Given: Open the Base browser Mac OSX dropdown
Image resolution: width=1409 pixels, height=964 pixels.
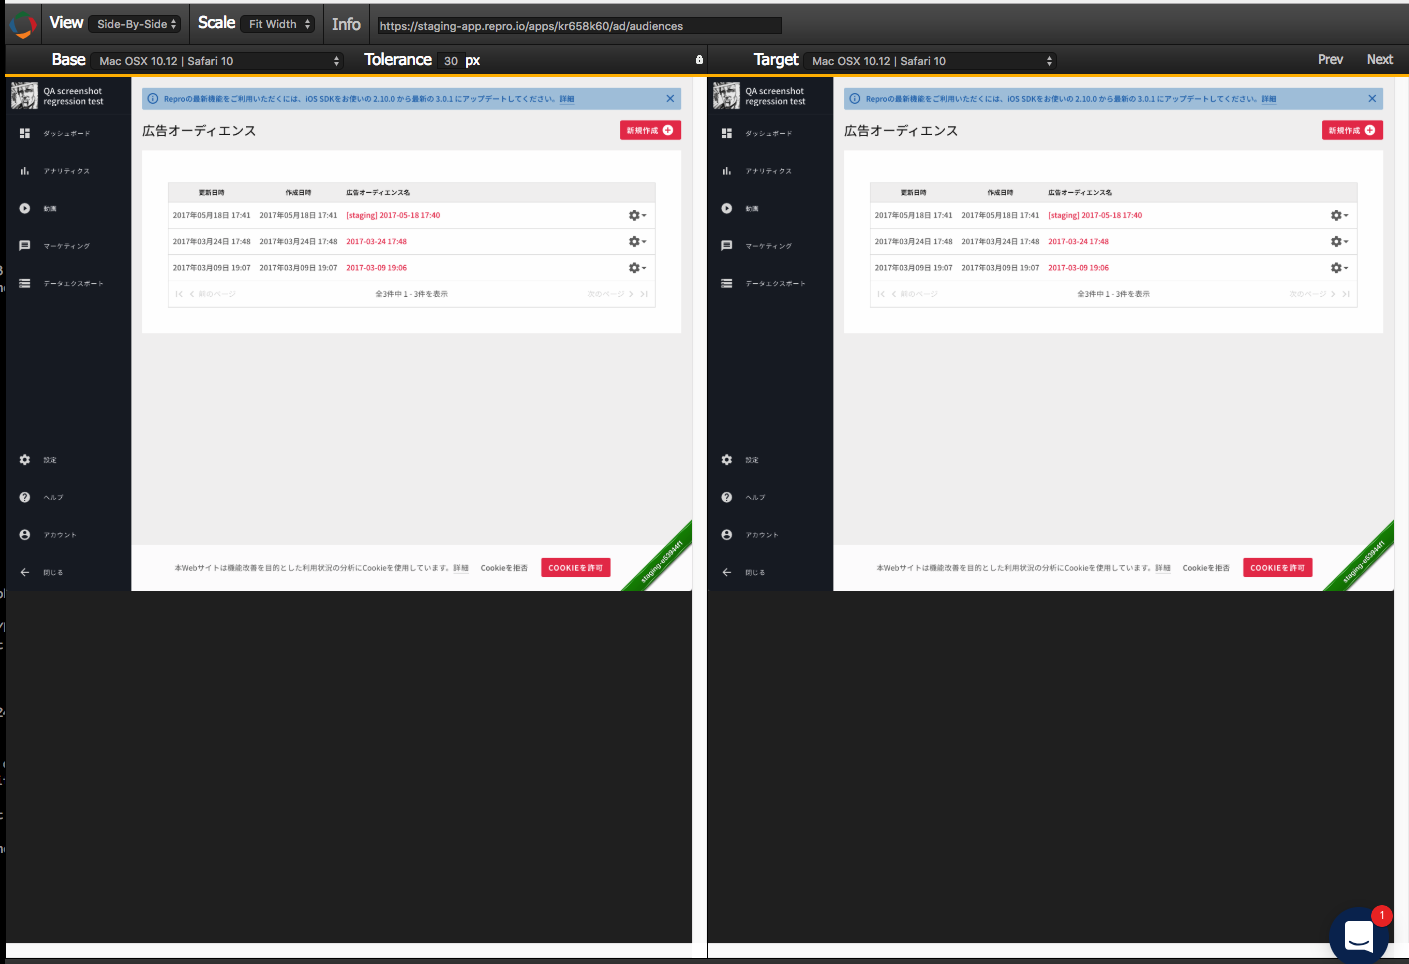Looking at the screenshot, I should 218,61.
